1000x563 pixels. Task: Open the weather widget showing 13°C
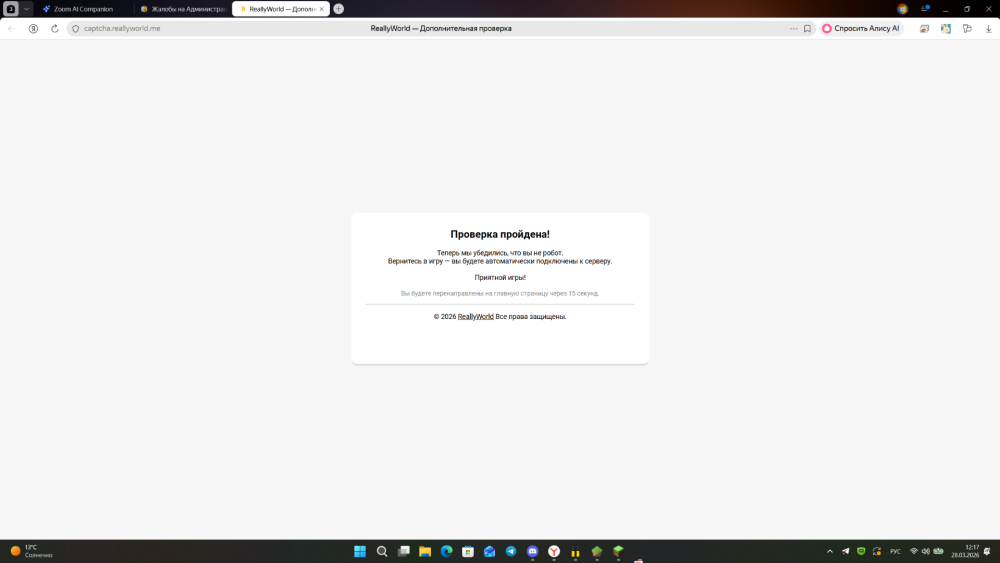31,552
